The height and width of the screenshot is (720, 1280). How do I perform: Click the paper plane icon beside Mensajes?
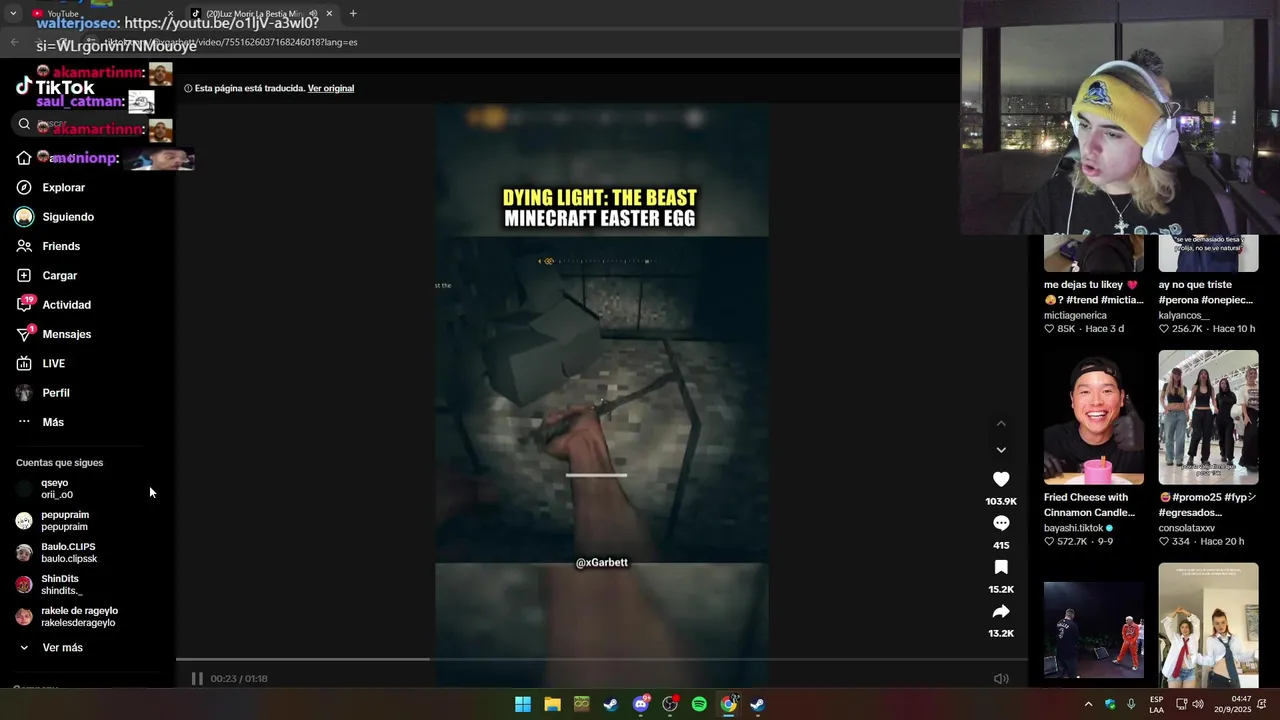[24, 334]
